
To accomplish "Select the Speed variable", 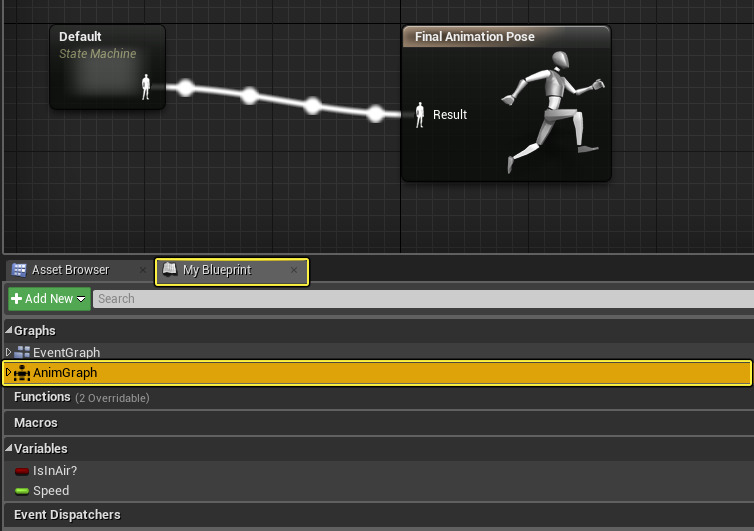I will point(379,491).
